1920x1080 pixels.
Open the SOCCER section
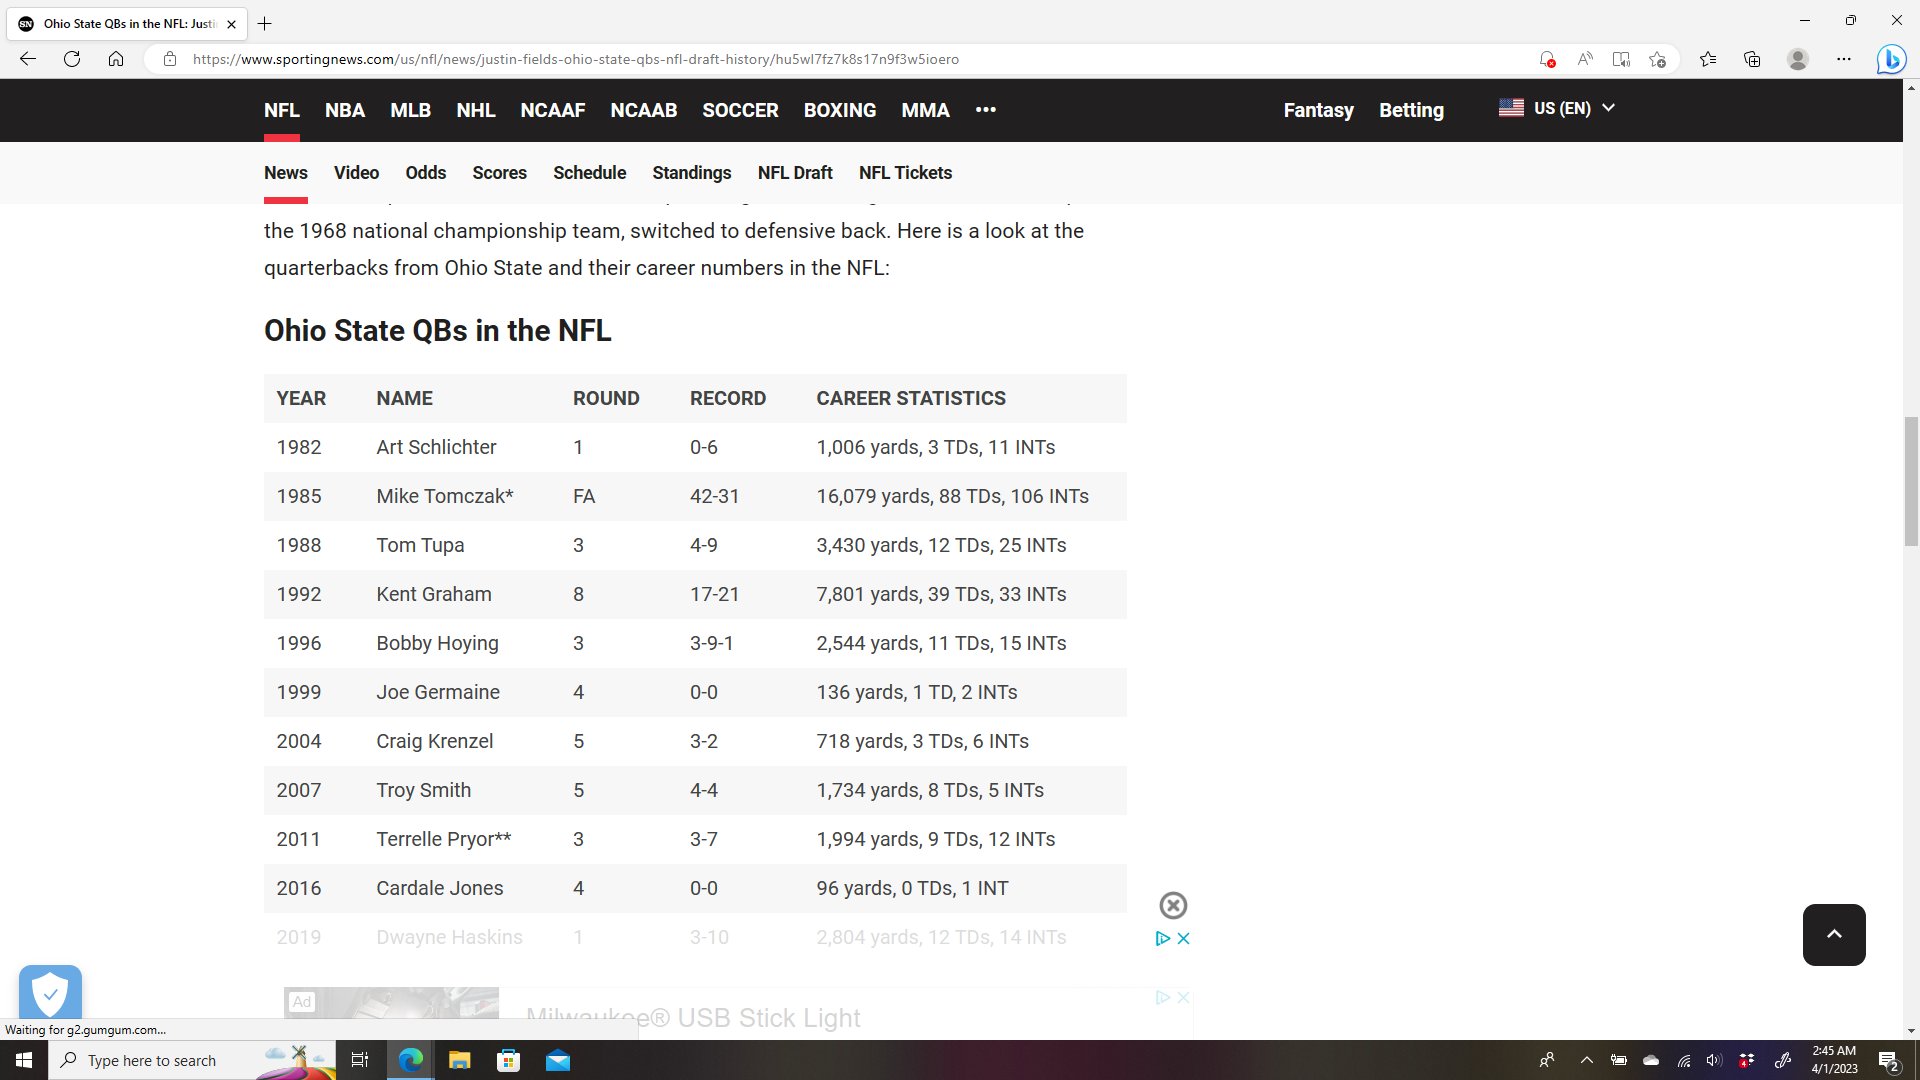(x=740, y=110)
